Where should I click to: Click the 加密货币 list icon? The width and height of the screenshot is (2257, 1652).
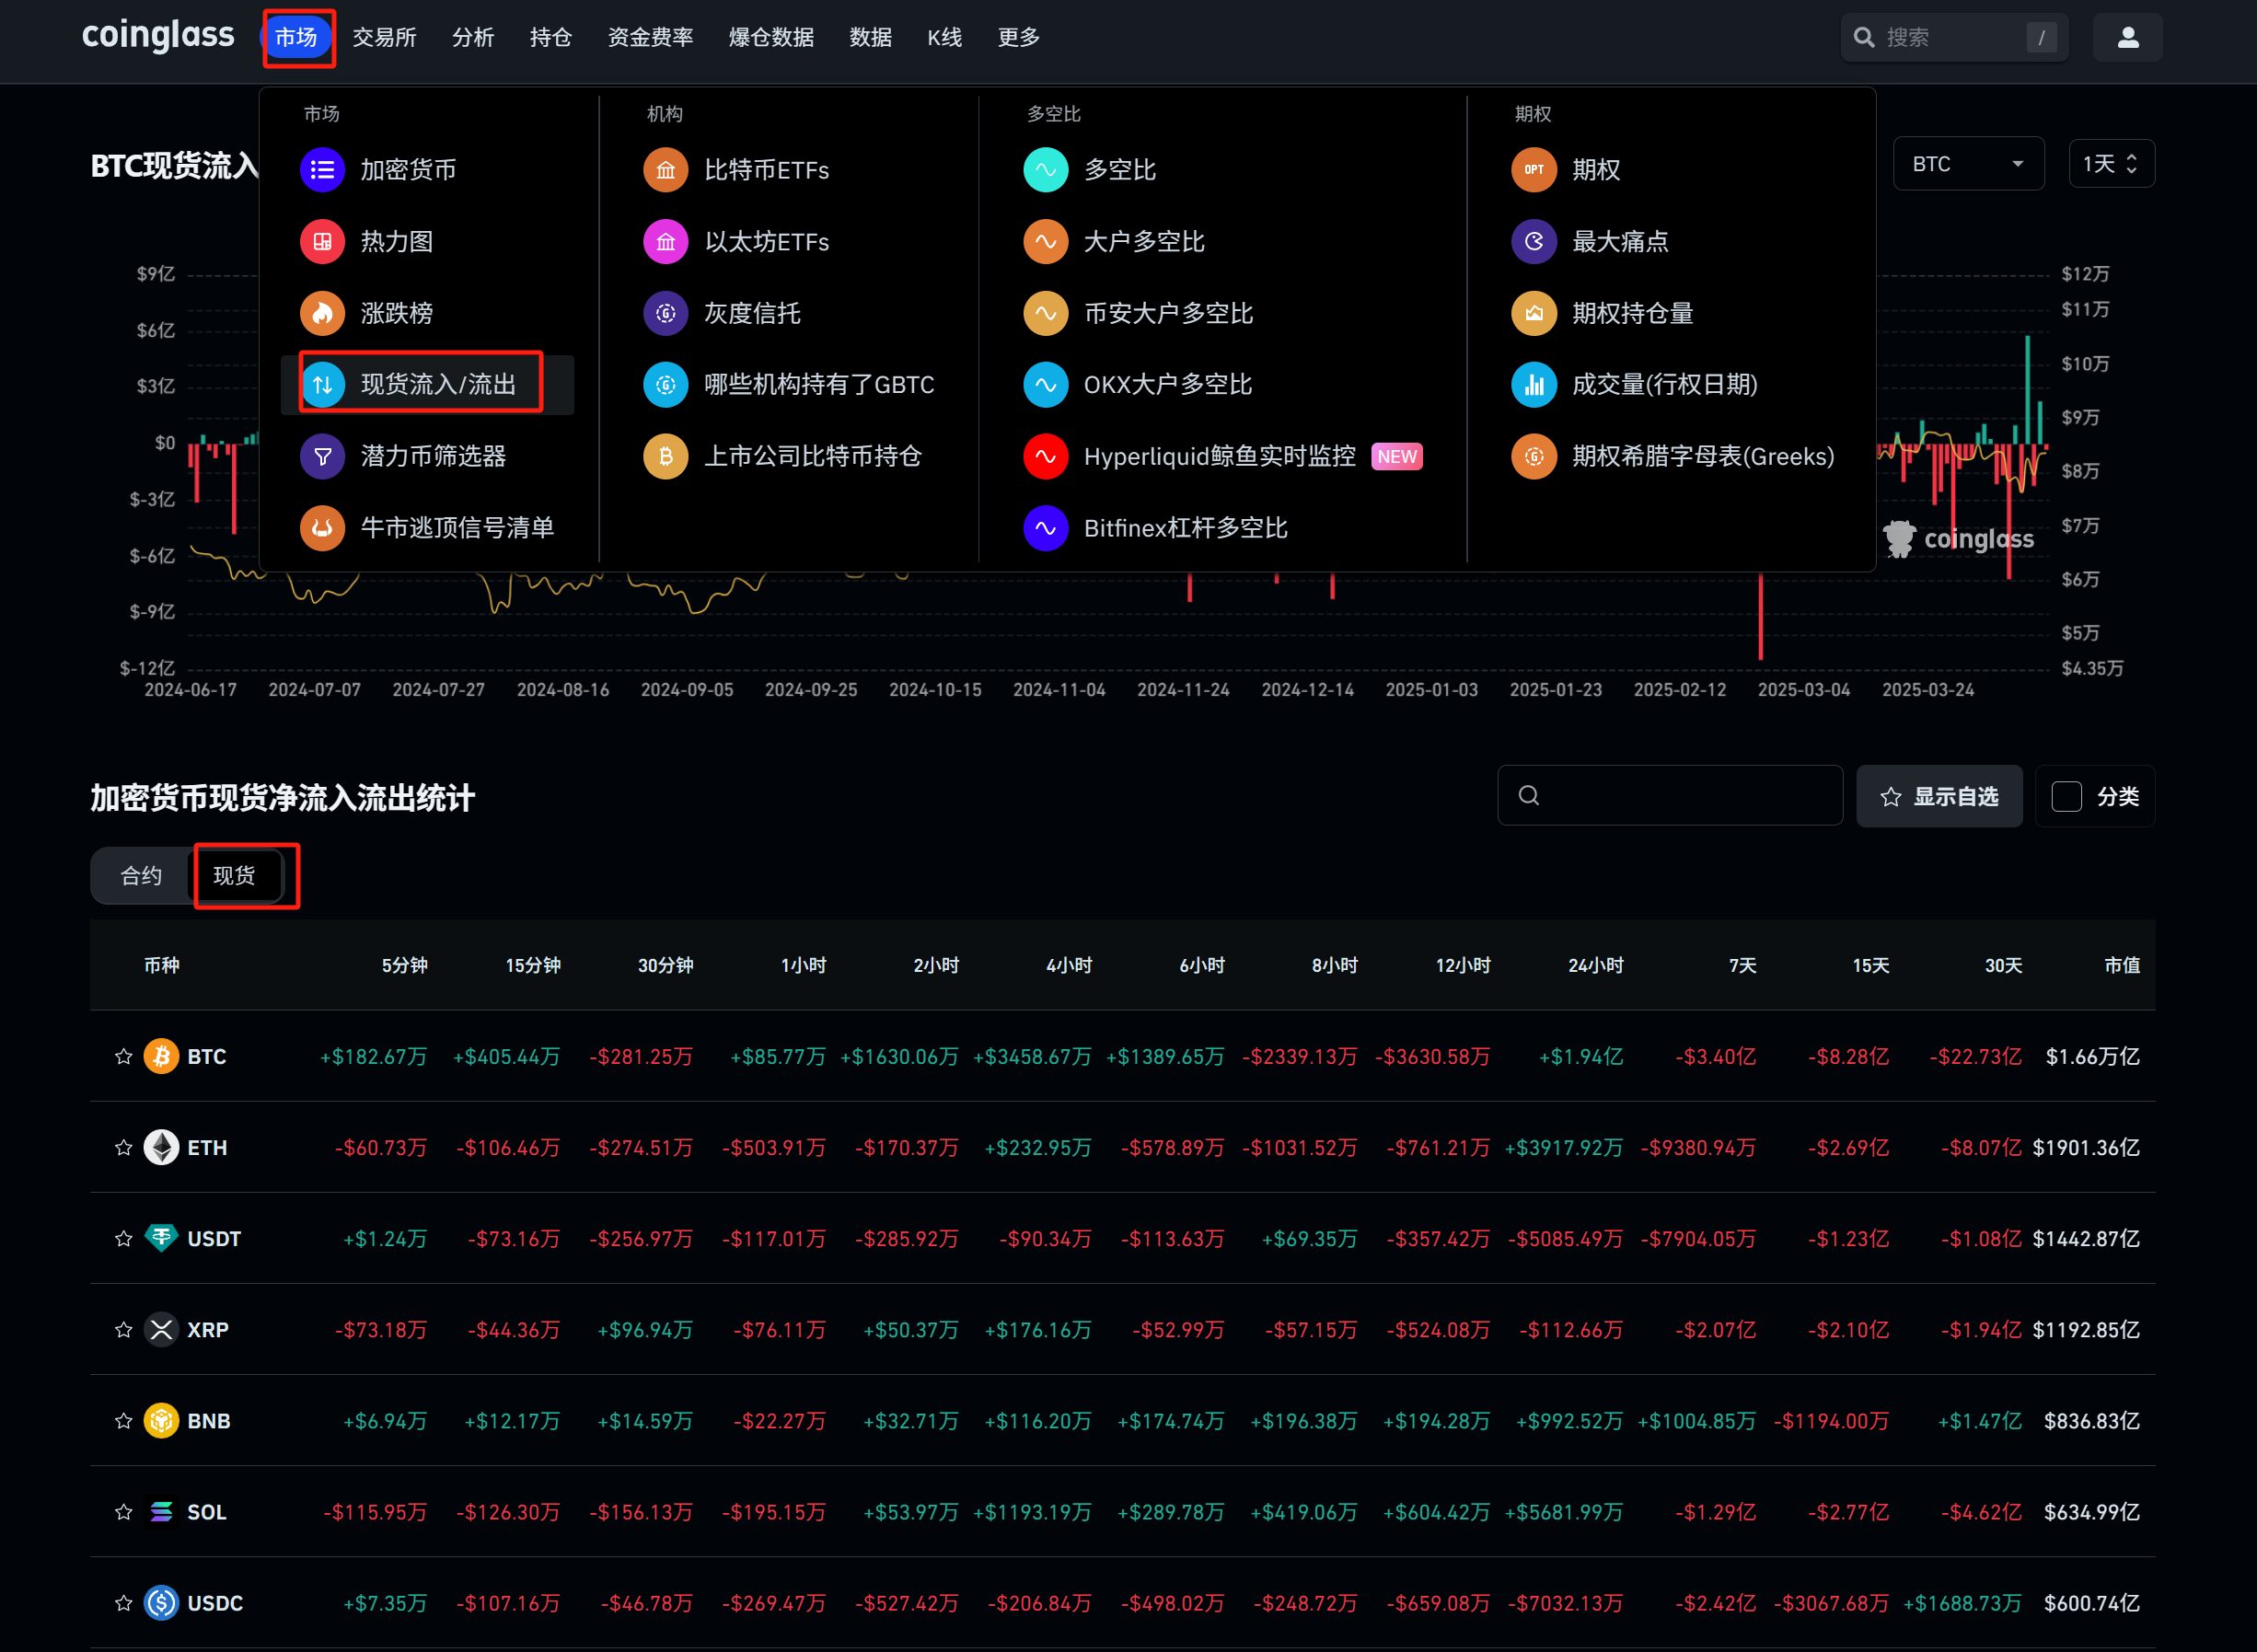(322, 170)
